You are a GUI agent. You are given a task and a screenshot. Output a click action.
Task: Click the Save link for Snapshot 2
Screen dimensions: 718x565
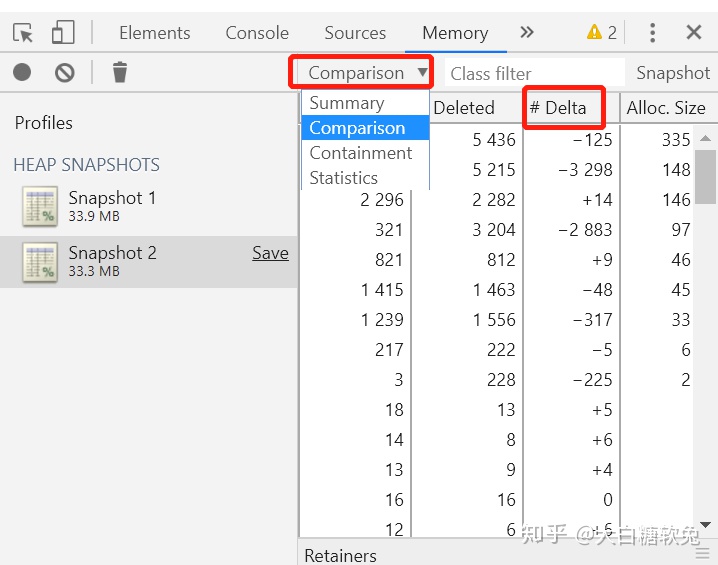tap(270, 253)
